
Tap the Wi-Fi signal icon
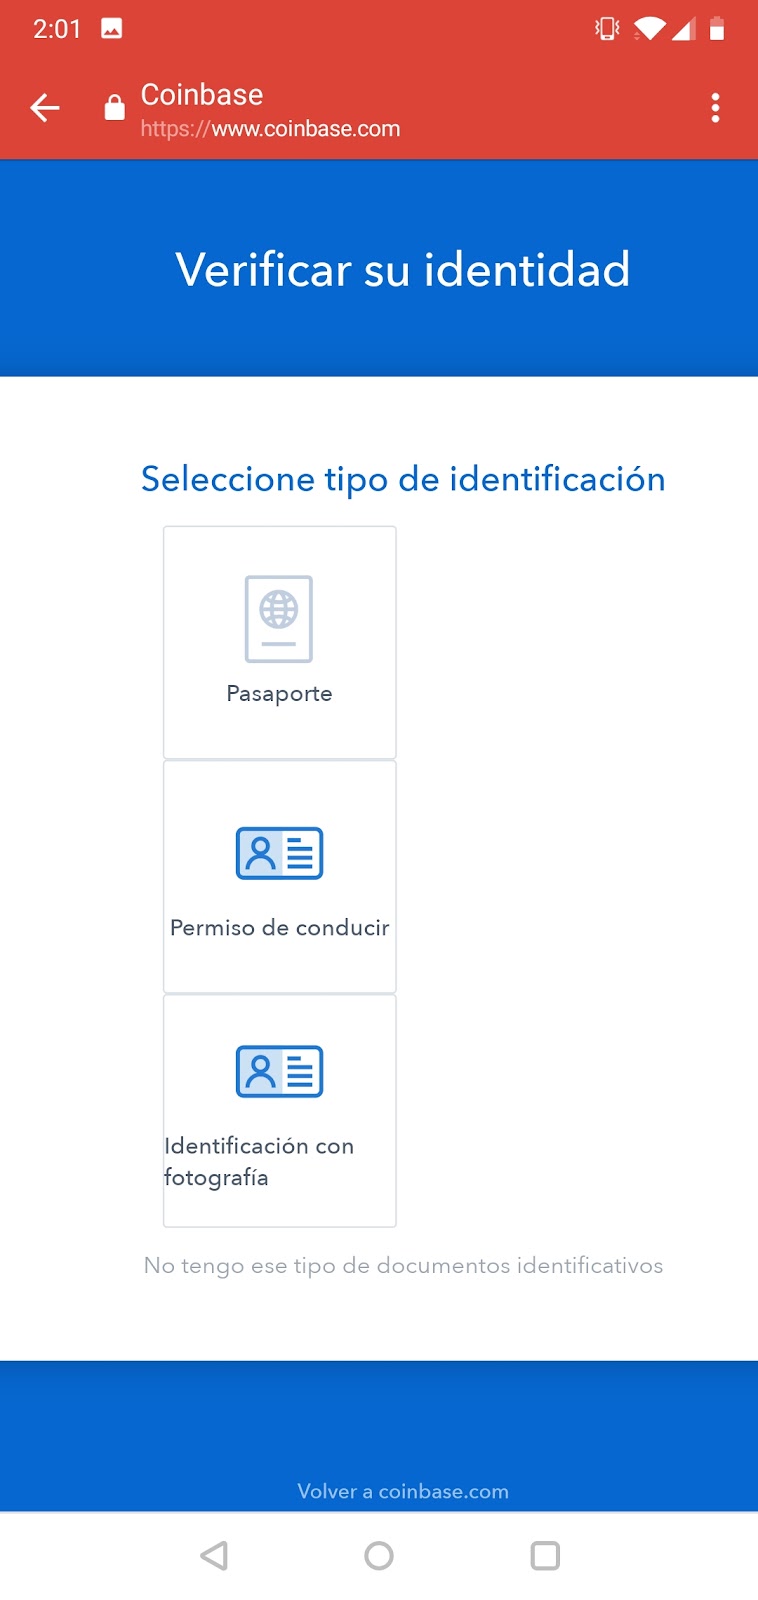pos(650,28)
